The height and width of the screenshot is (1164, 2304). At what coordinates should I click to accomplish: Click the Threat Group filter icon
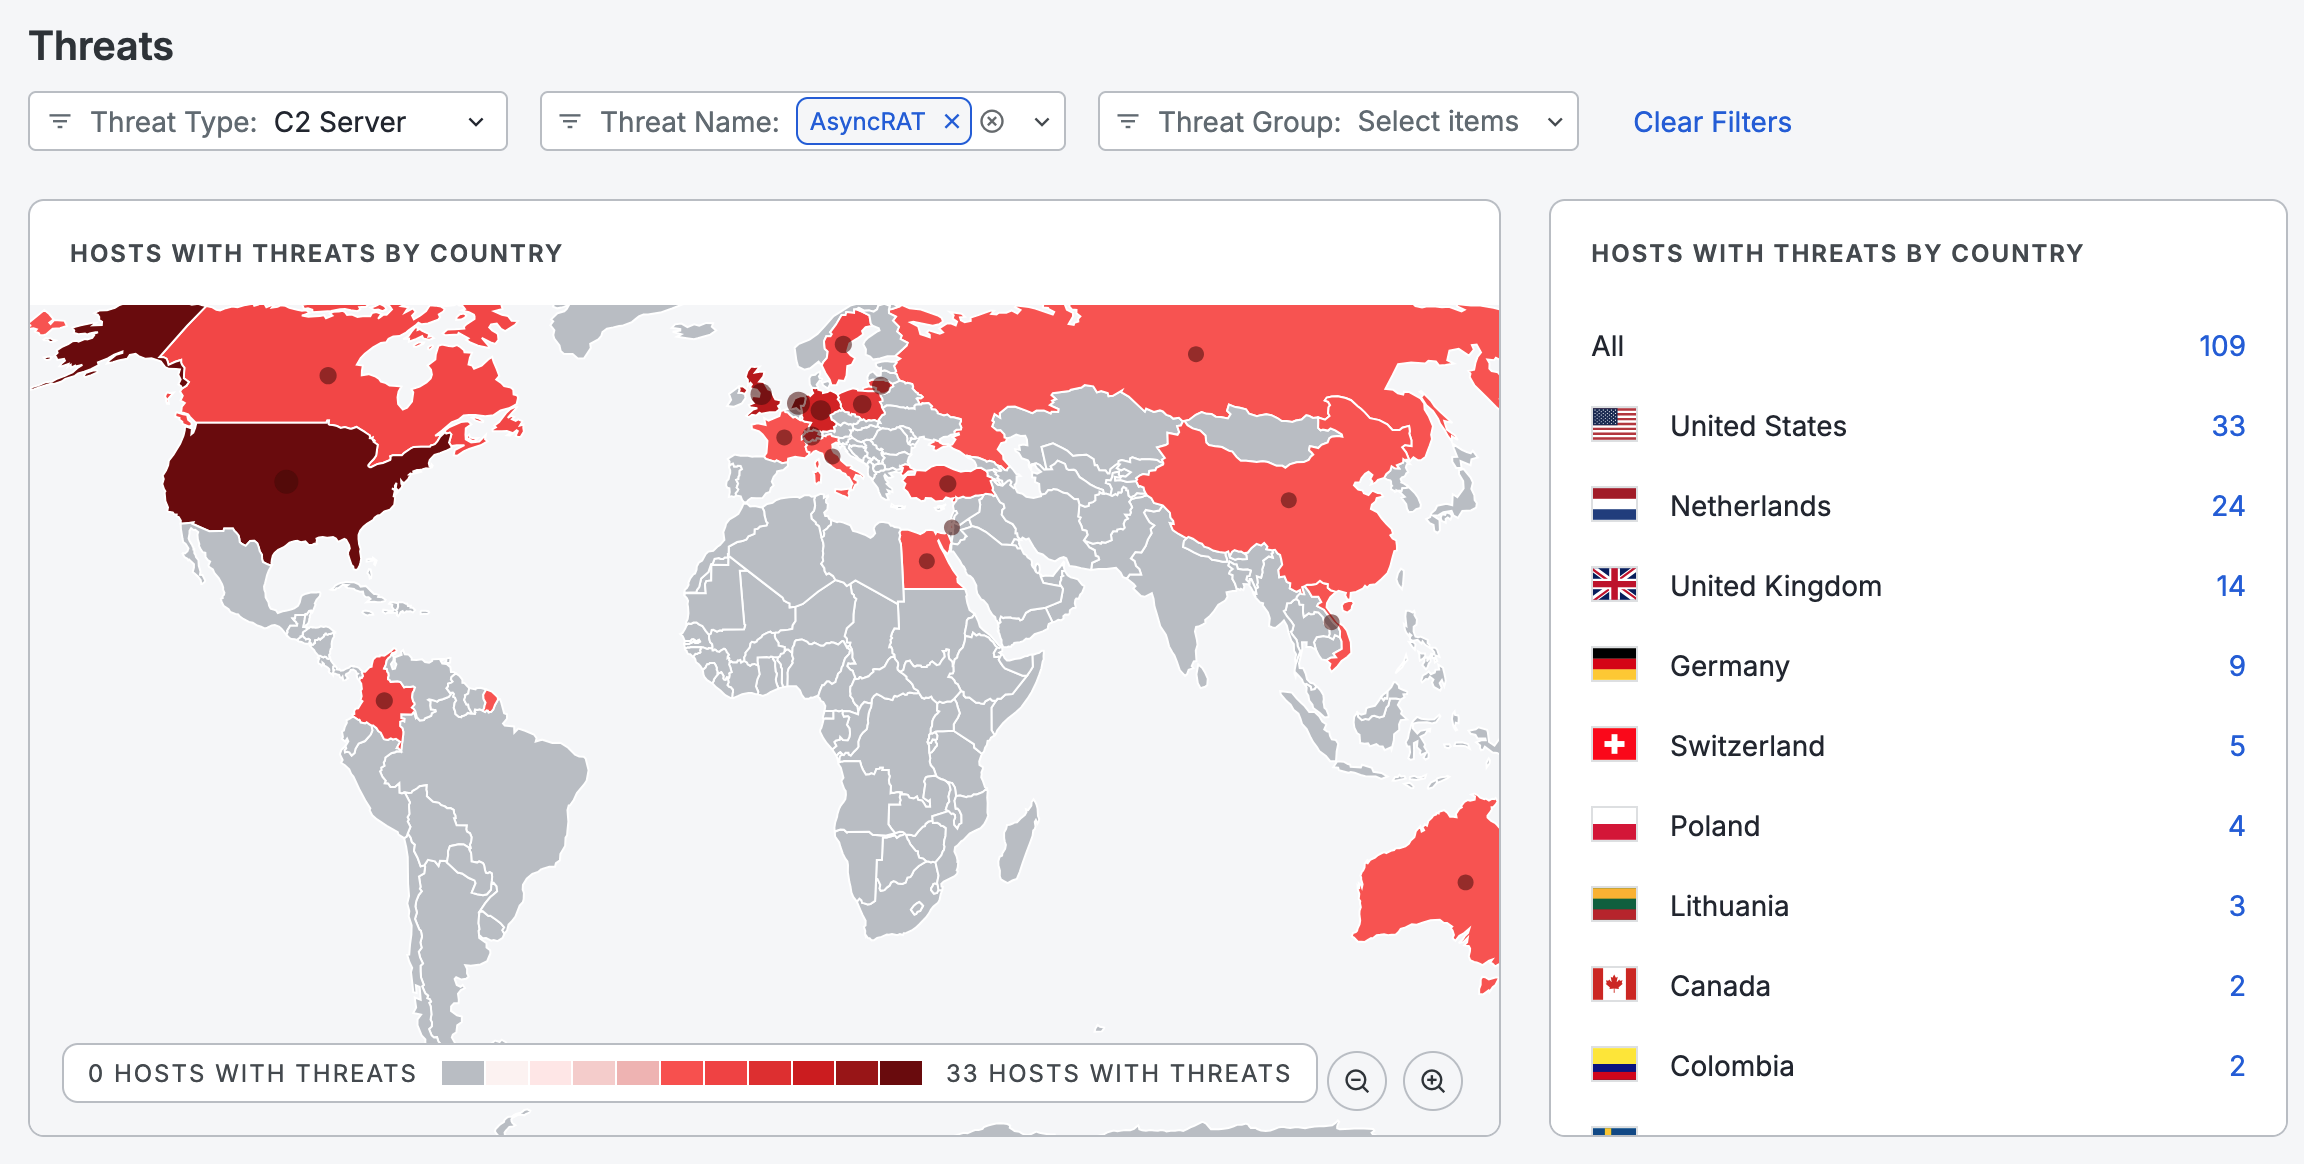1128,121
